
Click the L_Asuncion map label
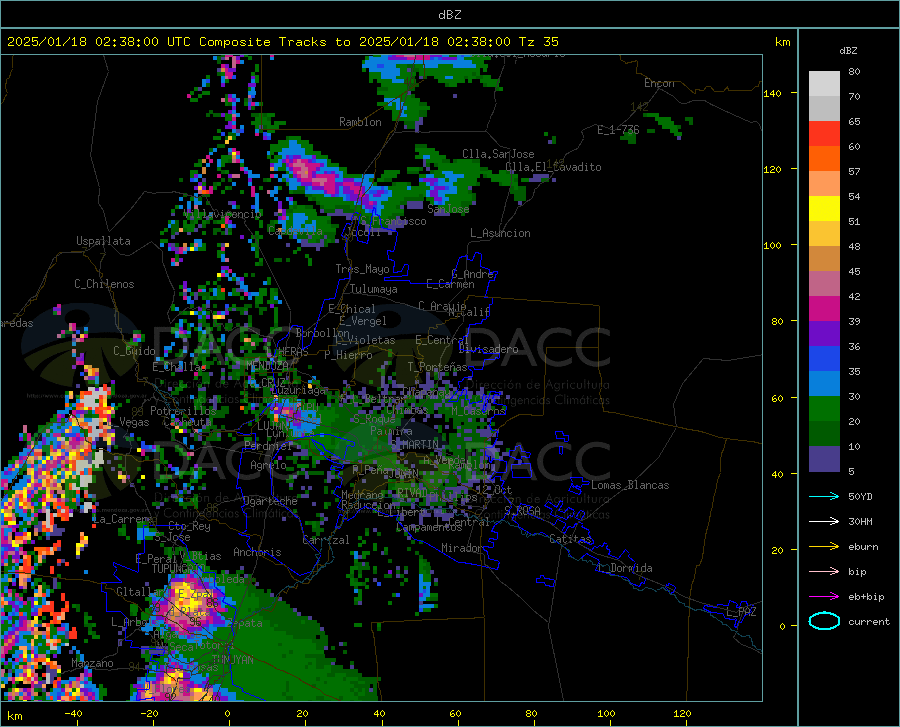click(x=500, y=233)
